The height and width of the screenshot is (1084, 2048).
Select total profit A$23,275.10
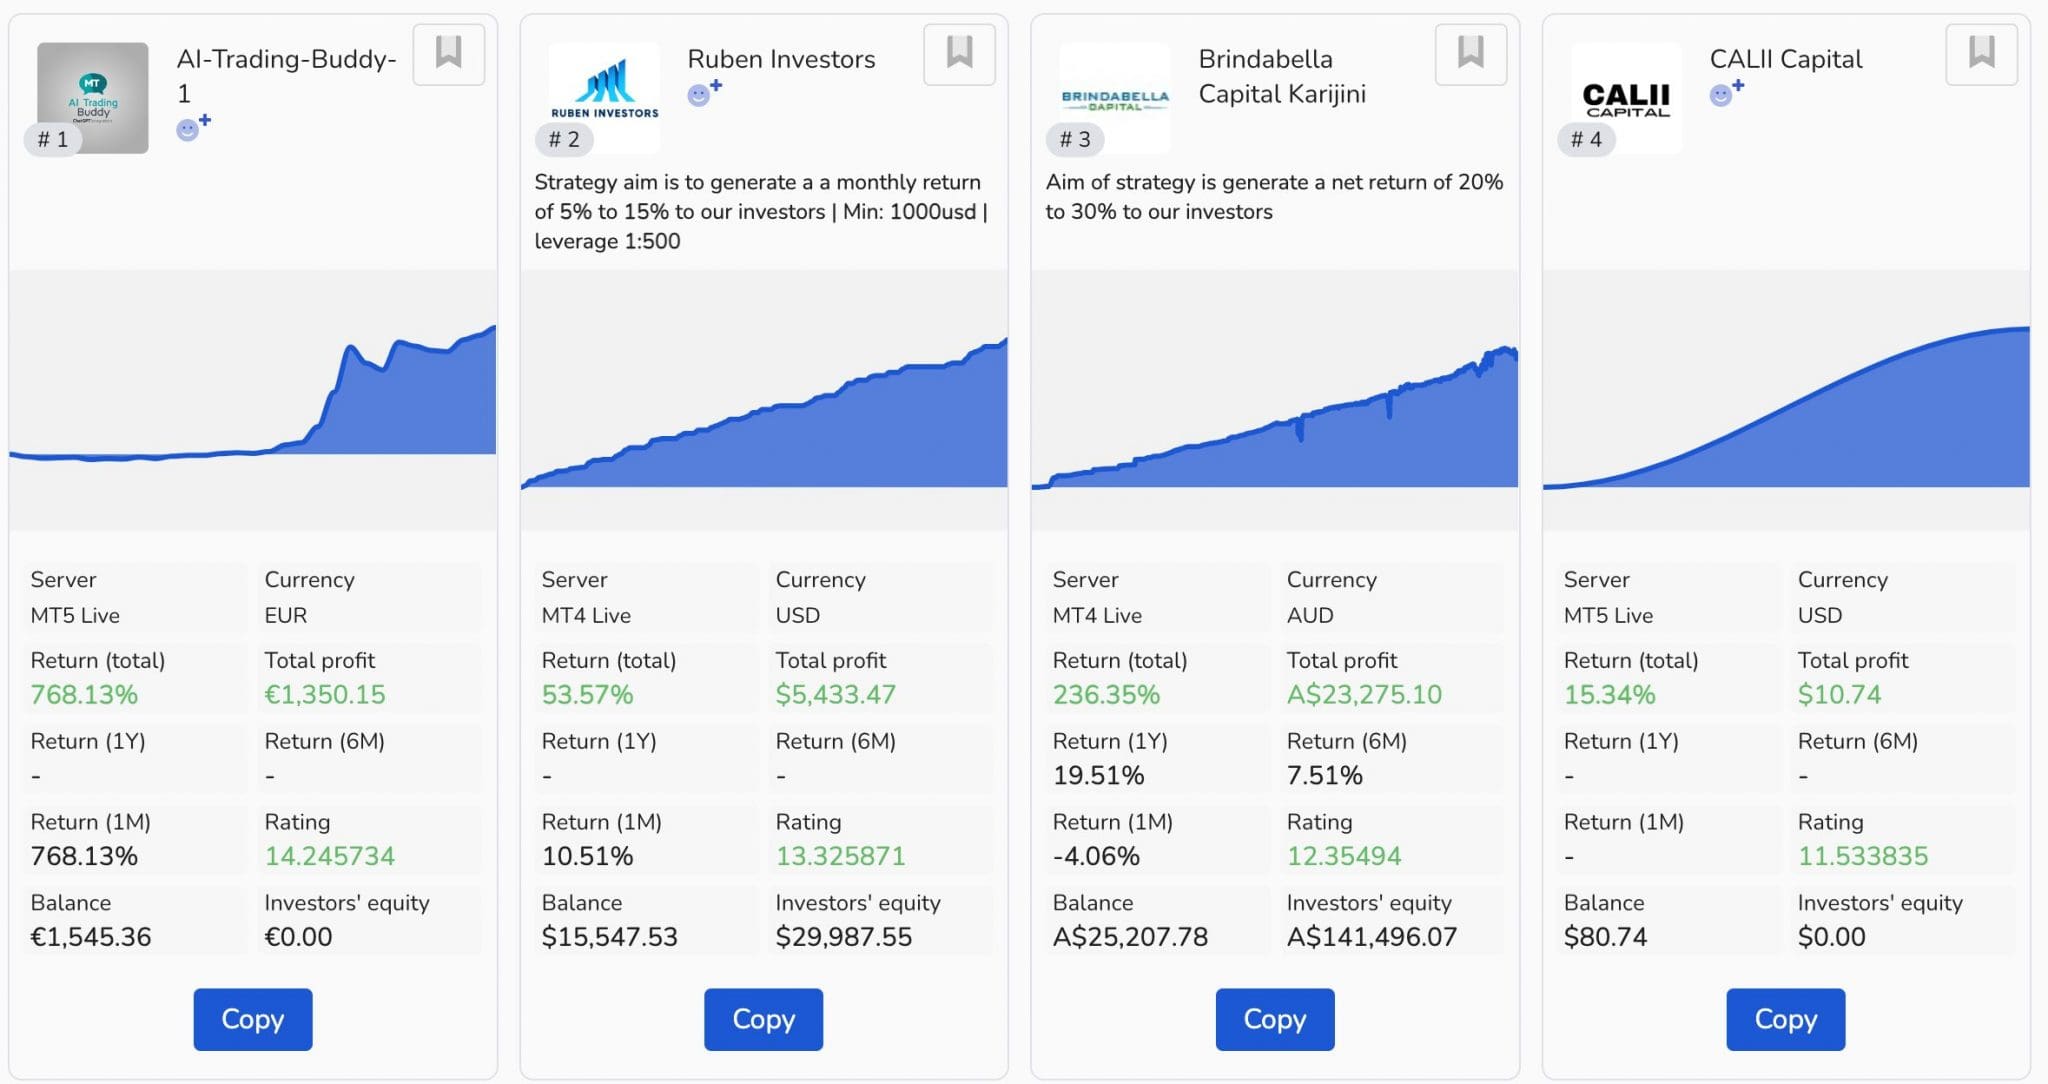(x=1364, y=694)
